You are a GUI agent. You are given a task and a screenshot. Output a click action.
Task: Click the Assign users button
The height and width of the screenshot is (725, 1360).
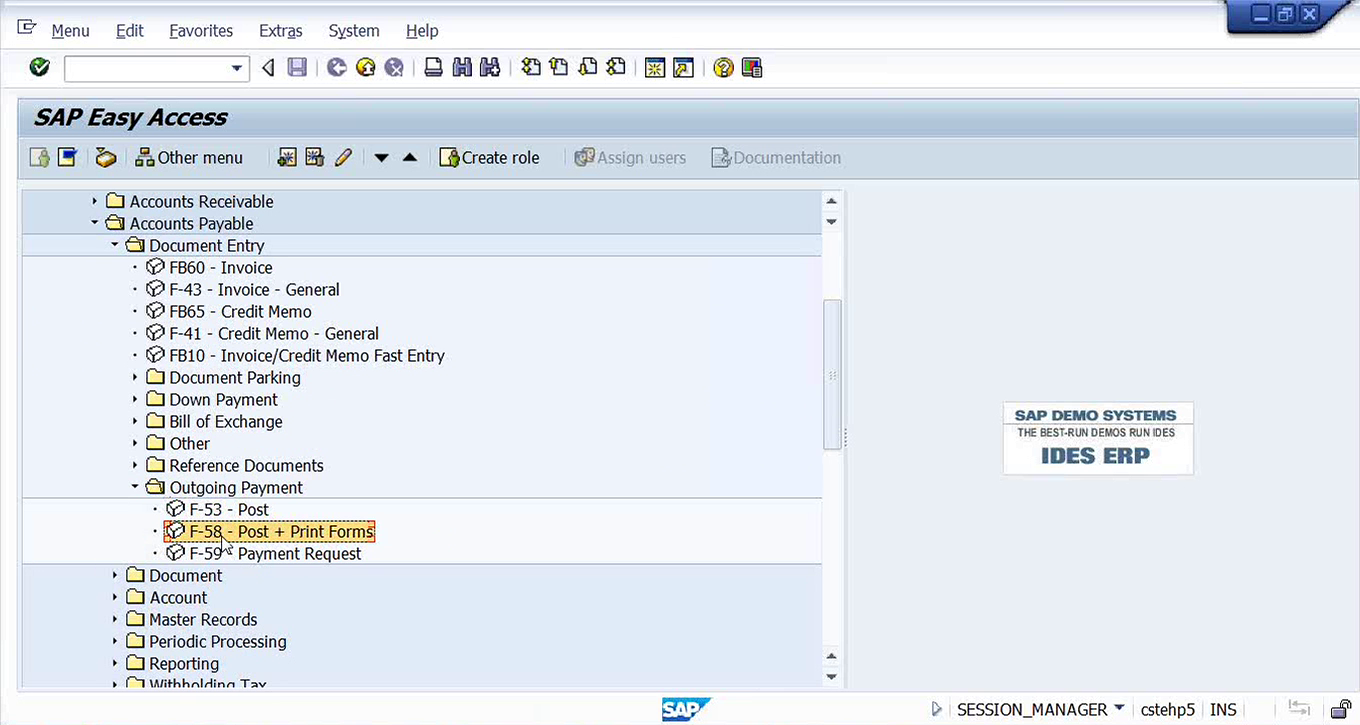pos(630,157)
